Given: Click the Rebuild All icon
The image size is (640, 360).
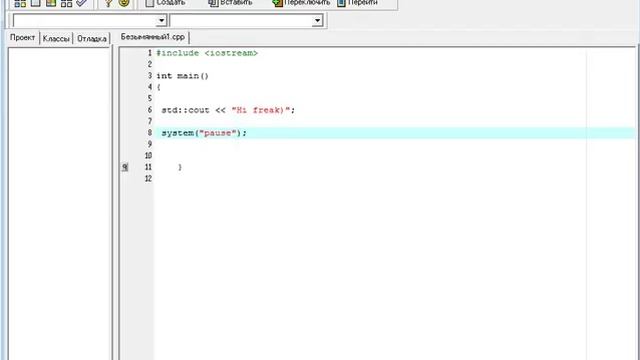Looking at the screenshot, I should [x=66, y=3].
